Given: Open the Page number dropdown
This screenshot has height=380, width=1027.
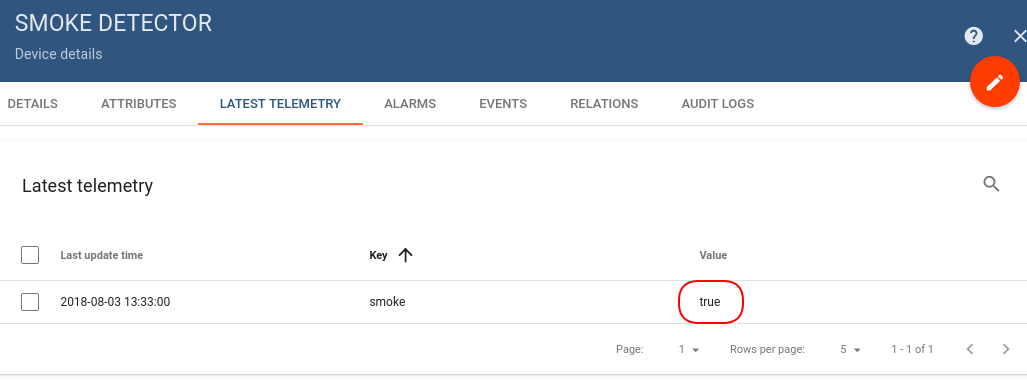Looking at the screenshot, I should click(689, 349).
